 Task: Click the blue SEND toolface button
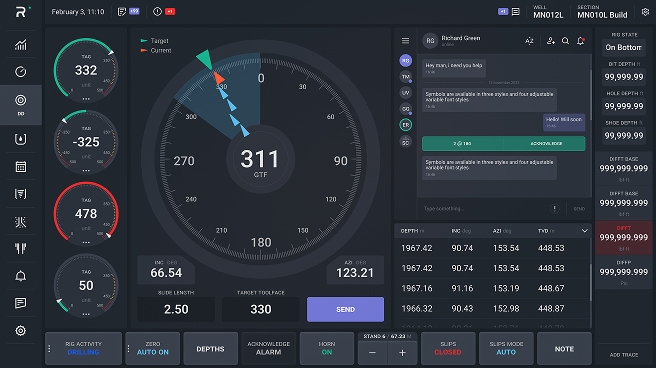345,309
